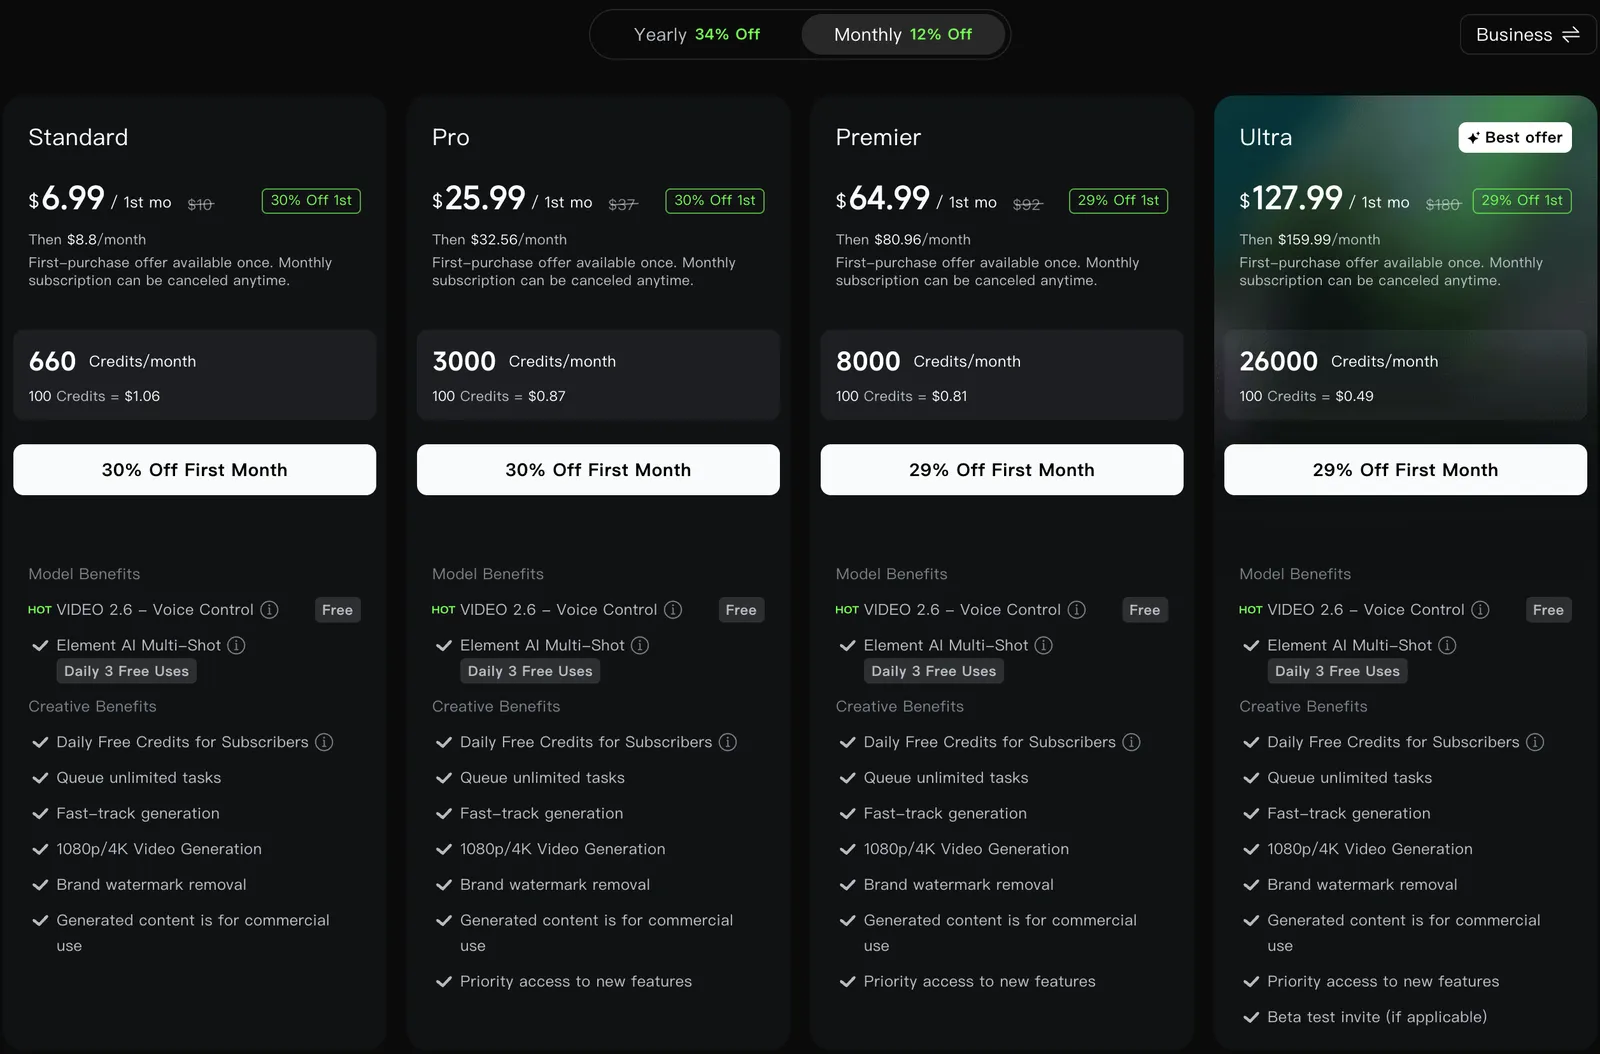Choose Ultra plan 29% Off First Month button
Viewport: 1600px width, 1054px height.
click(1405, 470)
